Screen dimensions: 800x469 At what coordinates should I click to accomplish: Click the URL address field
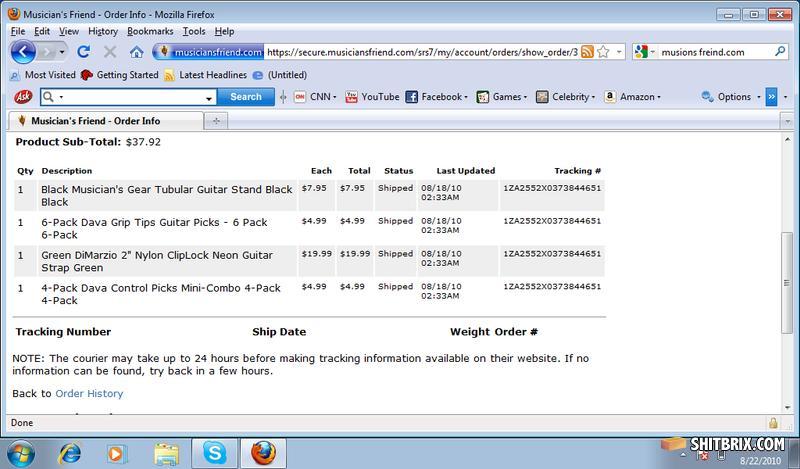(x=422, y=52)
